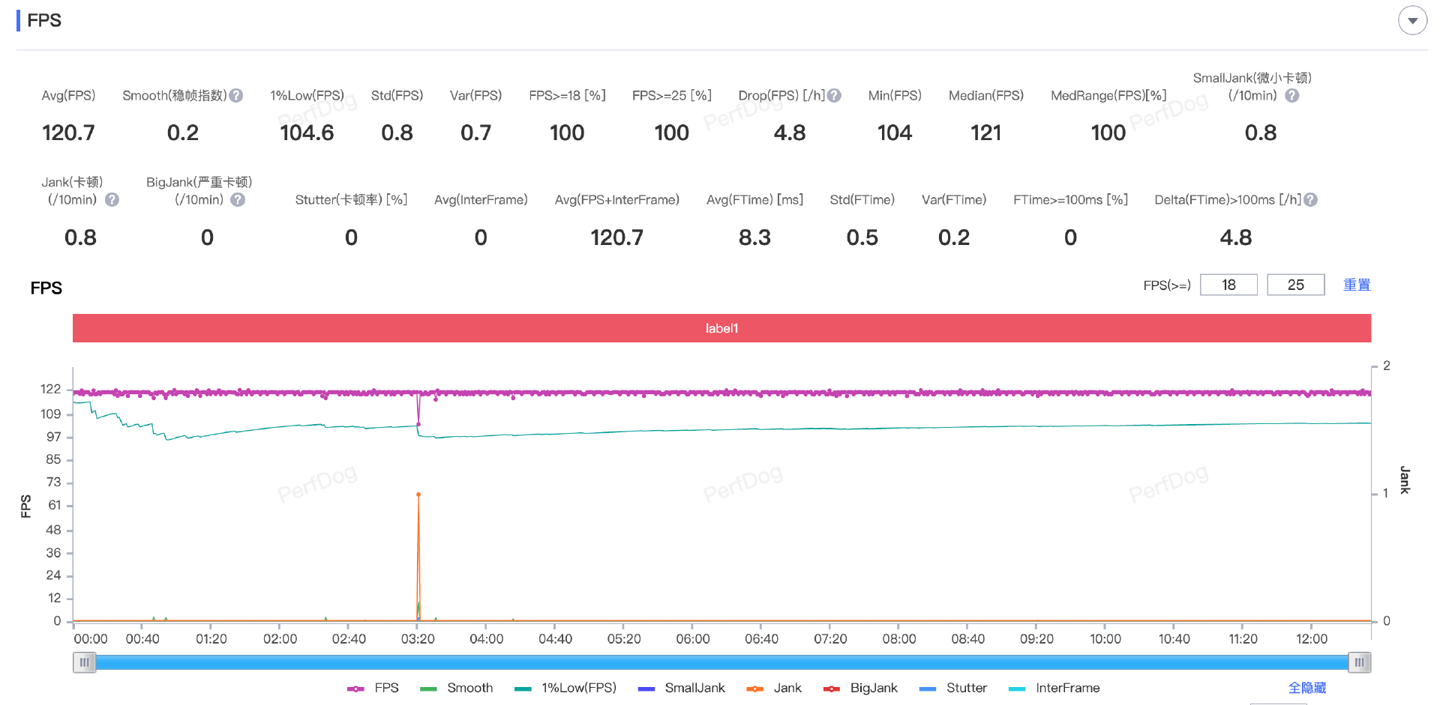Screen dimensions: 1440x705
Task: Toggle Smooth series in chart legend
Action: point(457,688)
